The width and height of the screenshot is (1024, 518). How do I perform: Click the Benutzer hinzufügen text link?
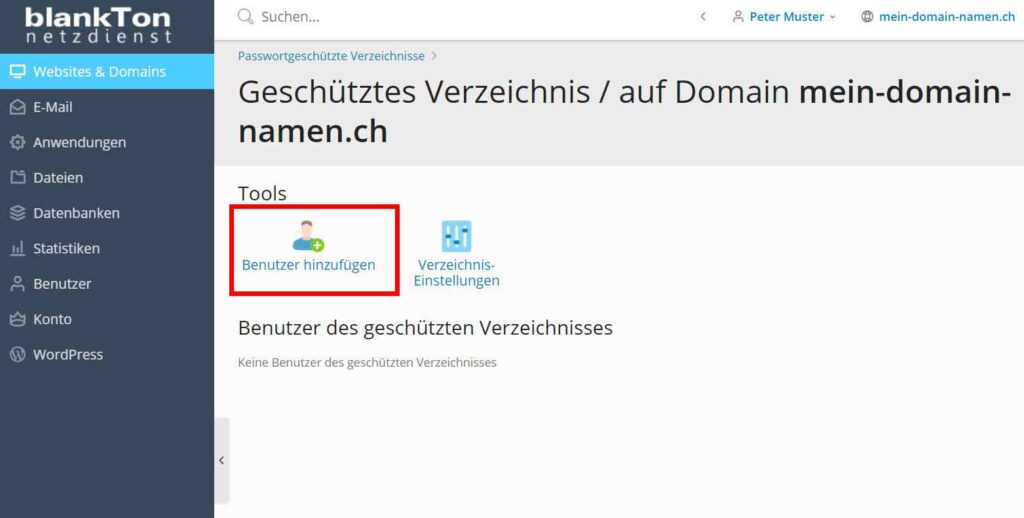(308, 265)
